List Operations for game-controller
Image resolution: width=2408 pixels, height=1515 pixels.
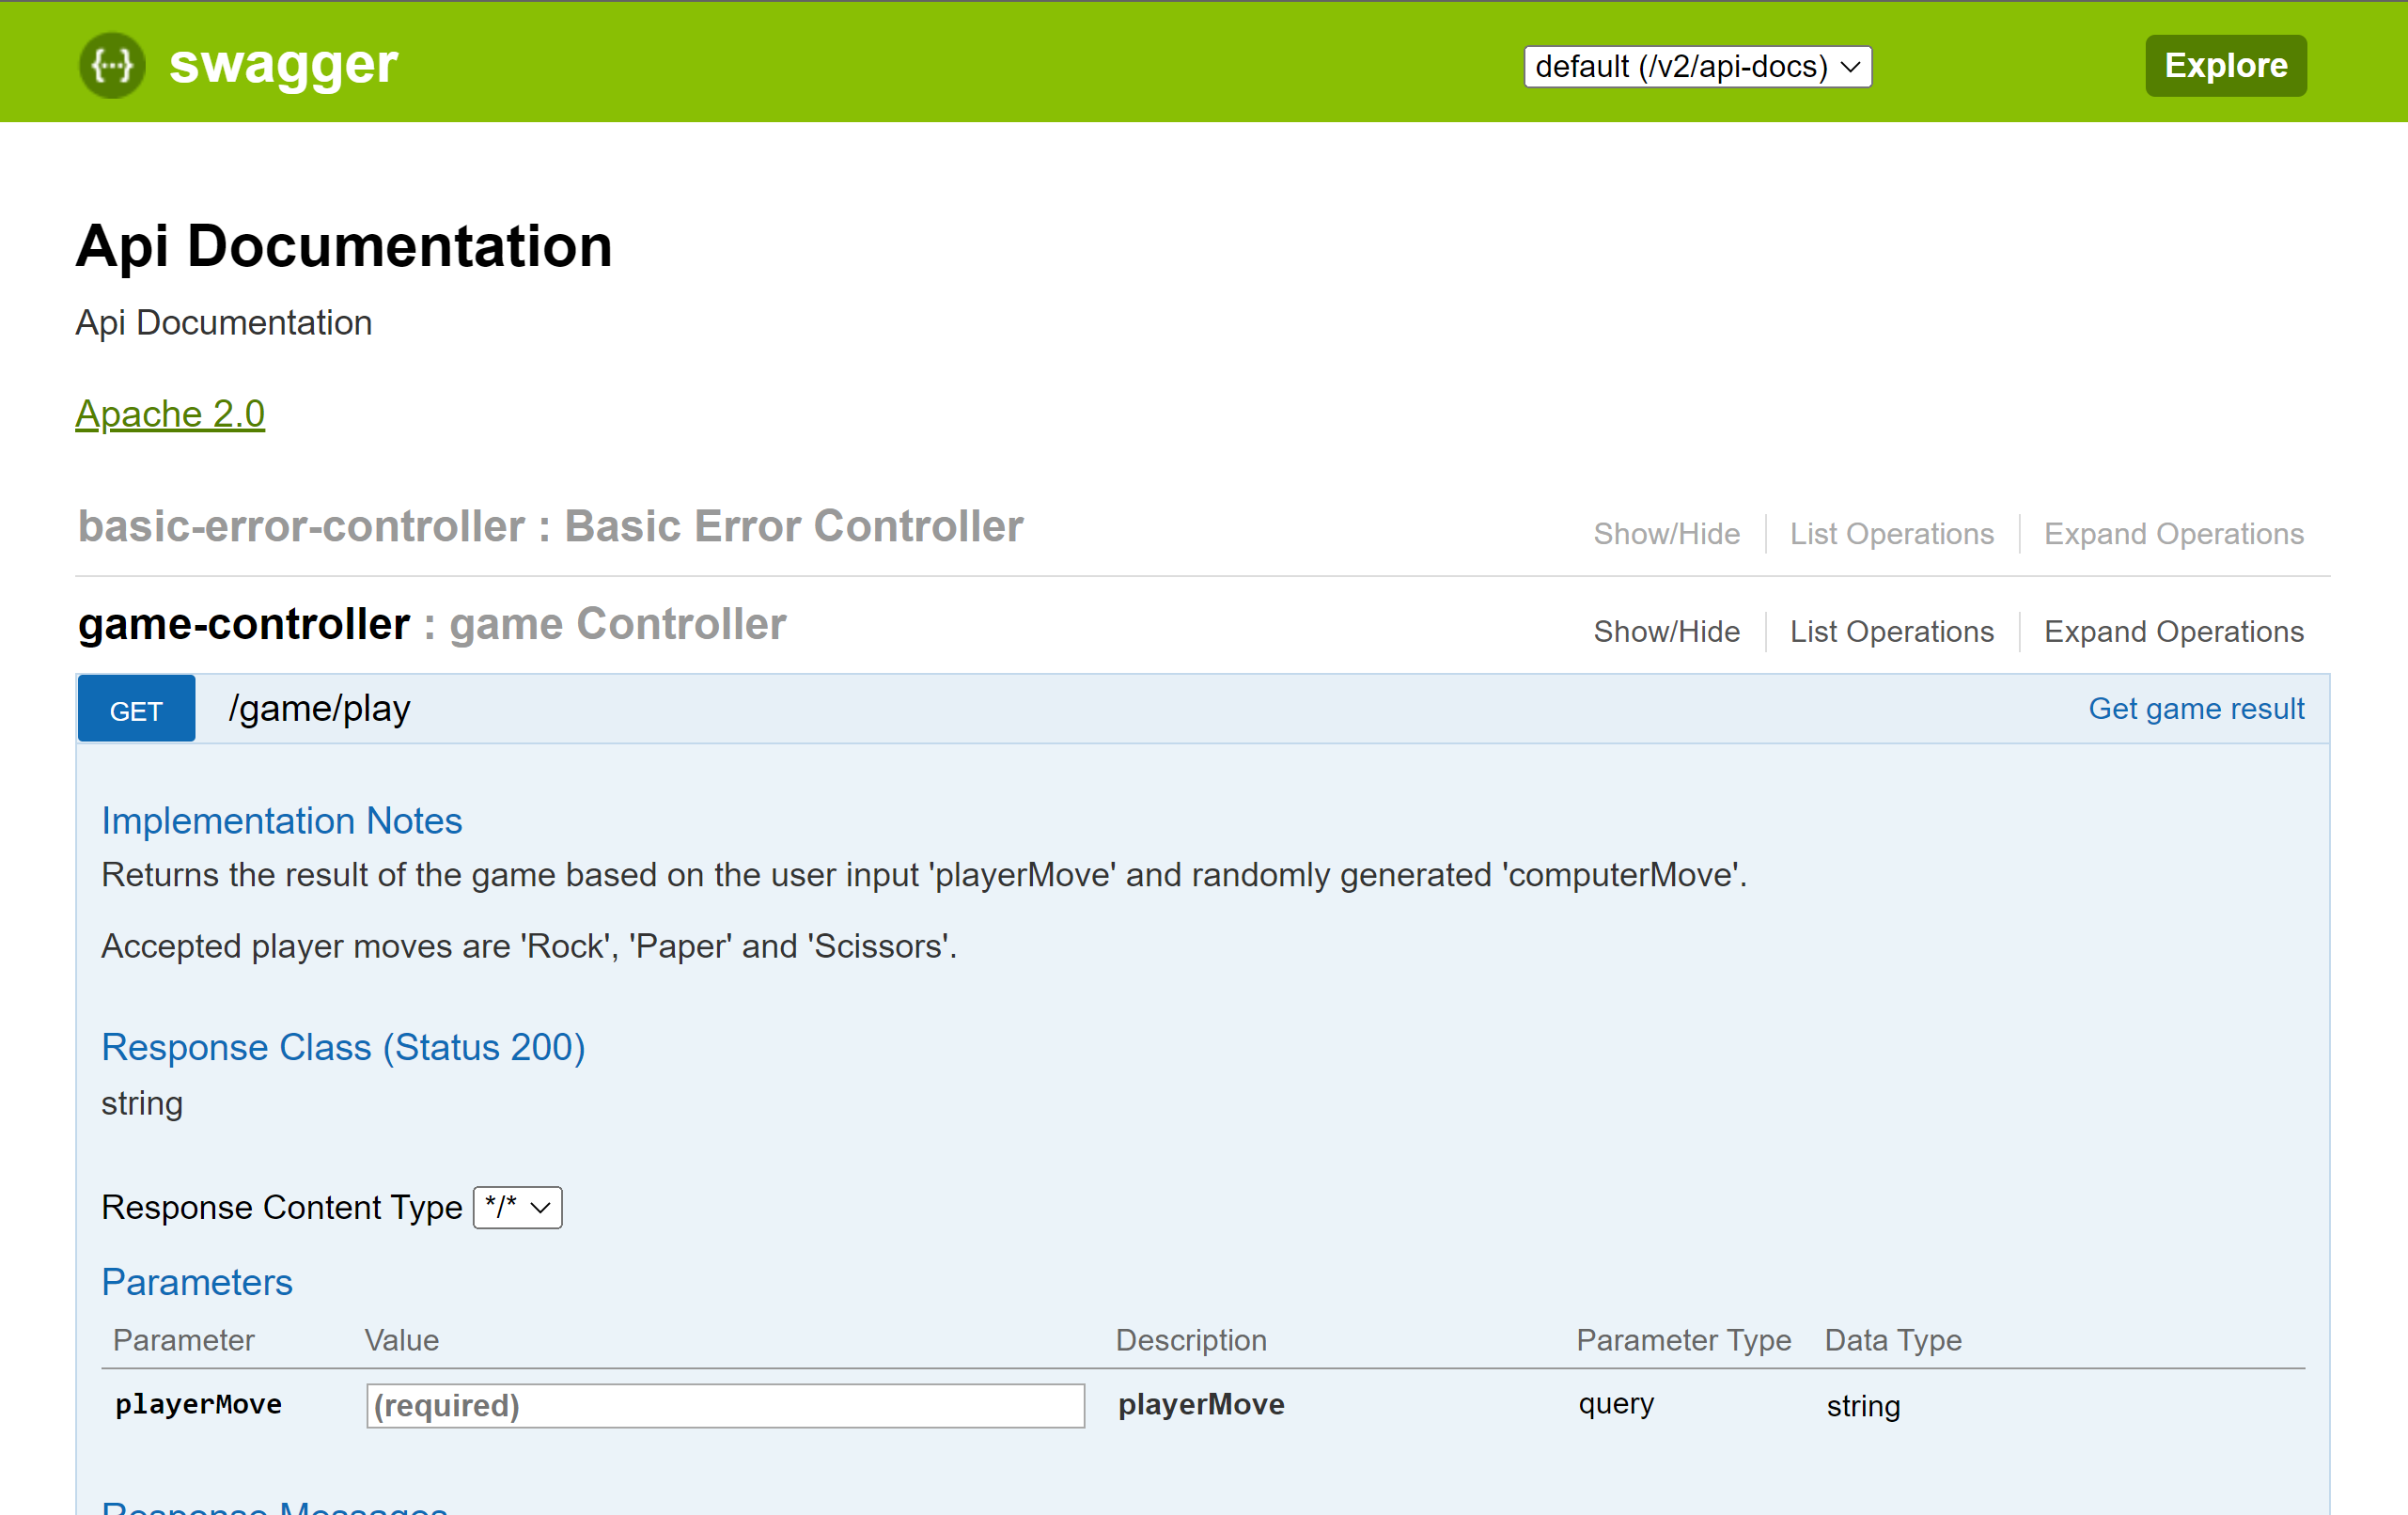tap(1891, 632)
